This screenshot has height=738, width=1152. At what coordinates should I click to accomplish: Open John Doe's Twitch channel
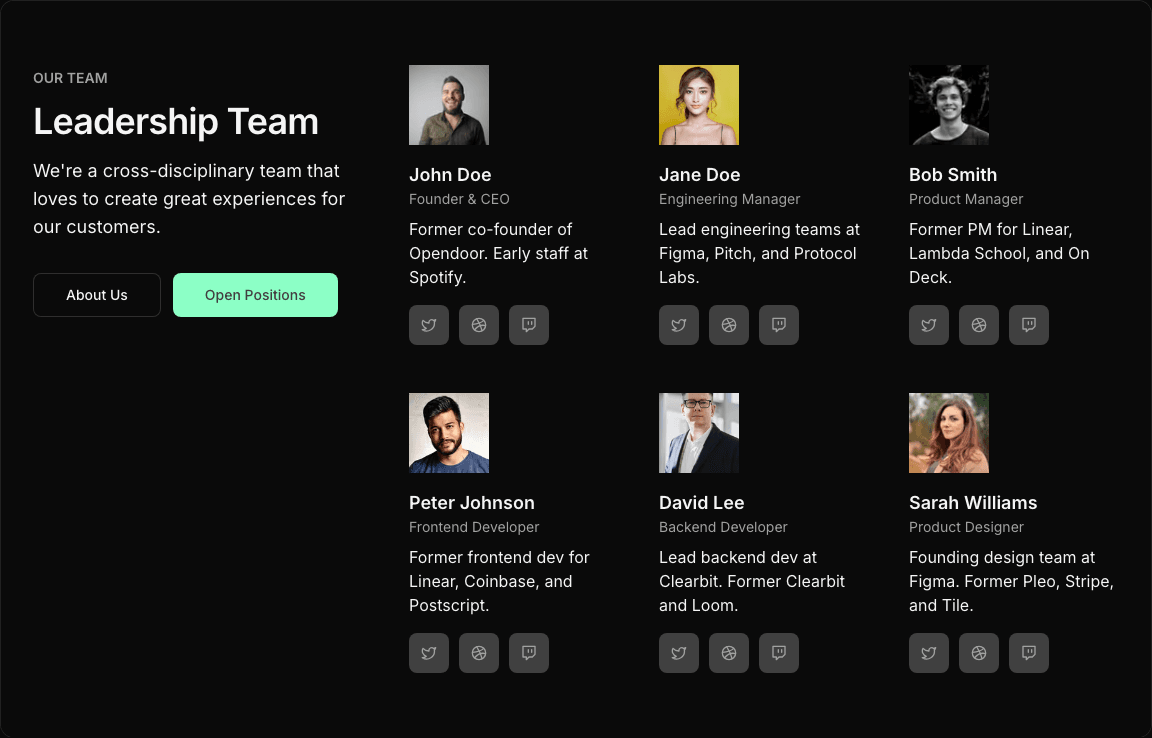pyautogui.click(x=529, y=325)
